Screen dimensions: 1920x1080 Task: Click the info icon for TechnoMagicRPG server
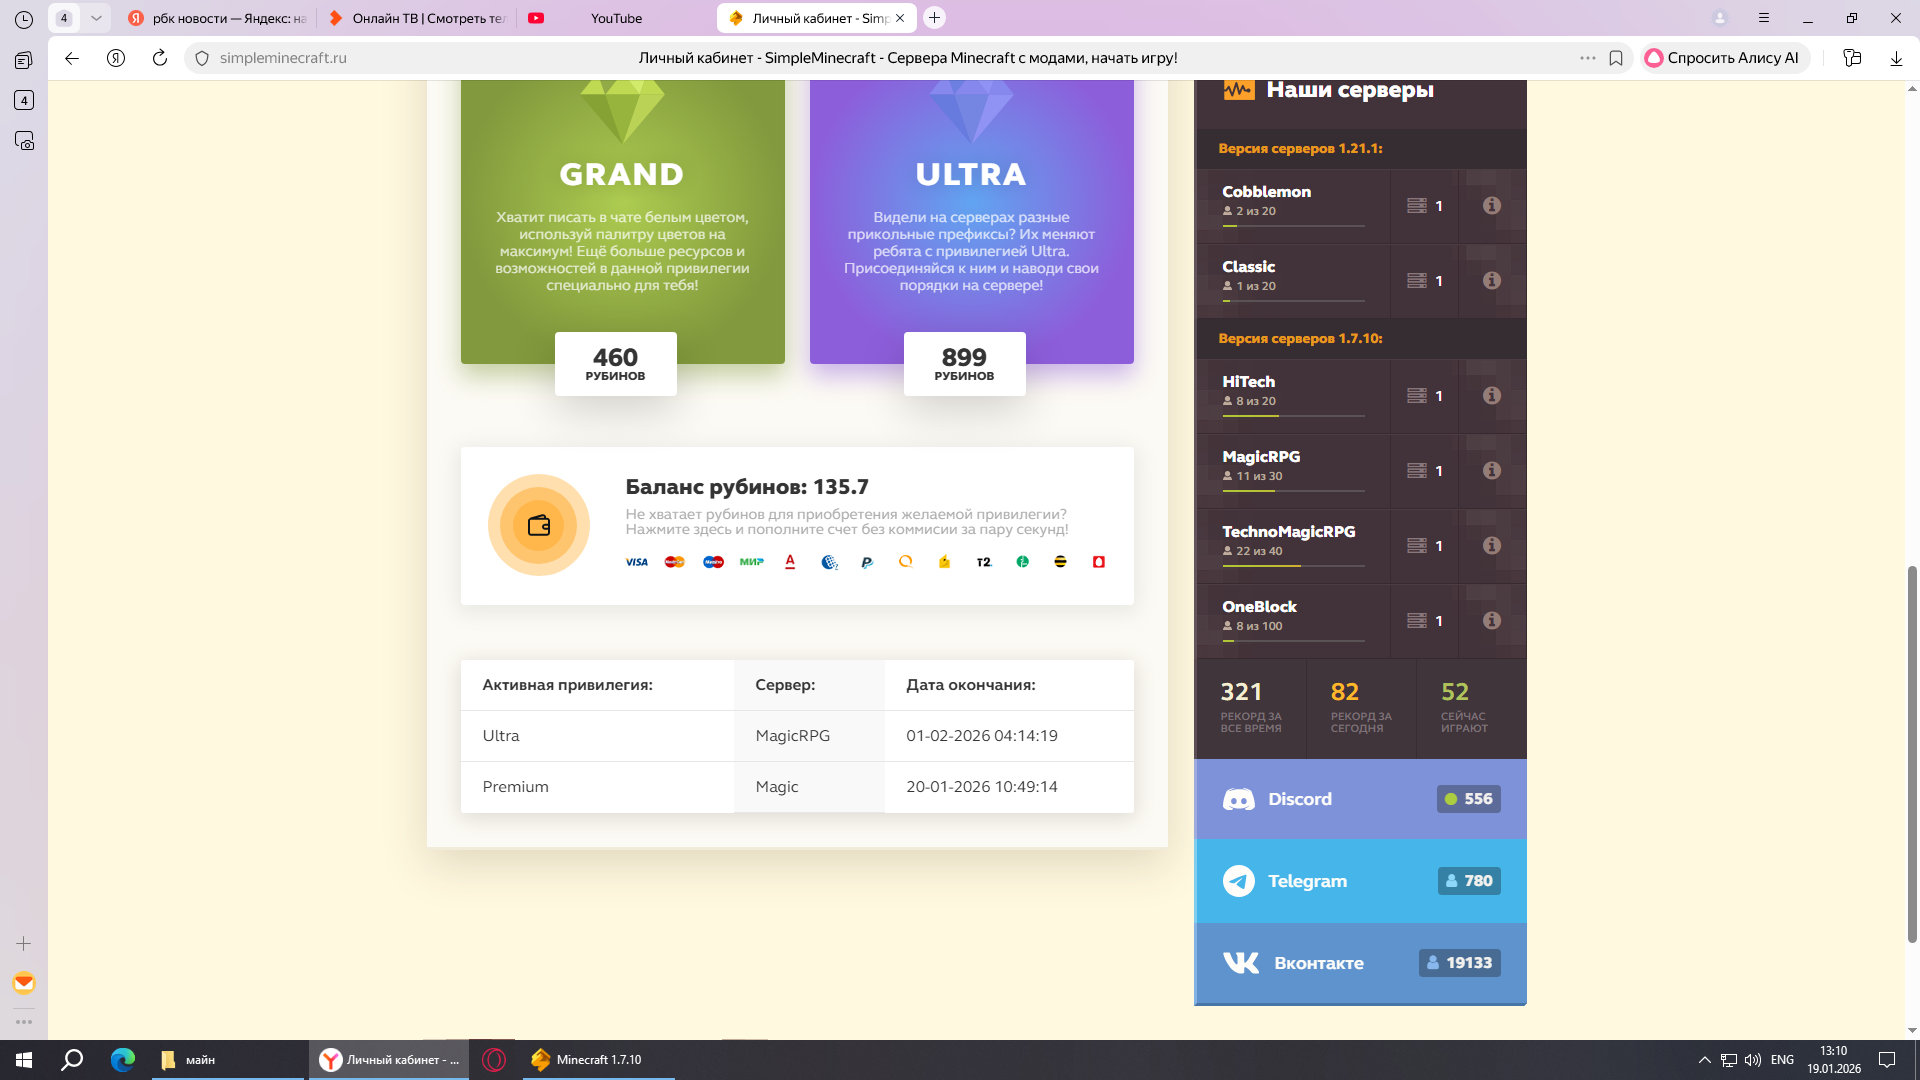tap(1491, 545)
